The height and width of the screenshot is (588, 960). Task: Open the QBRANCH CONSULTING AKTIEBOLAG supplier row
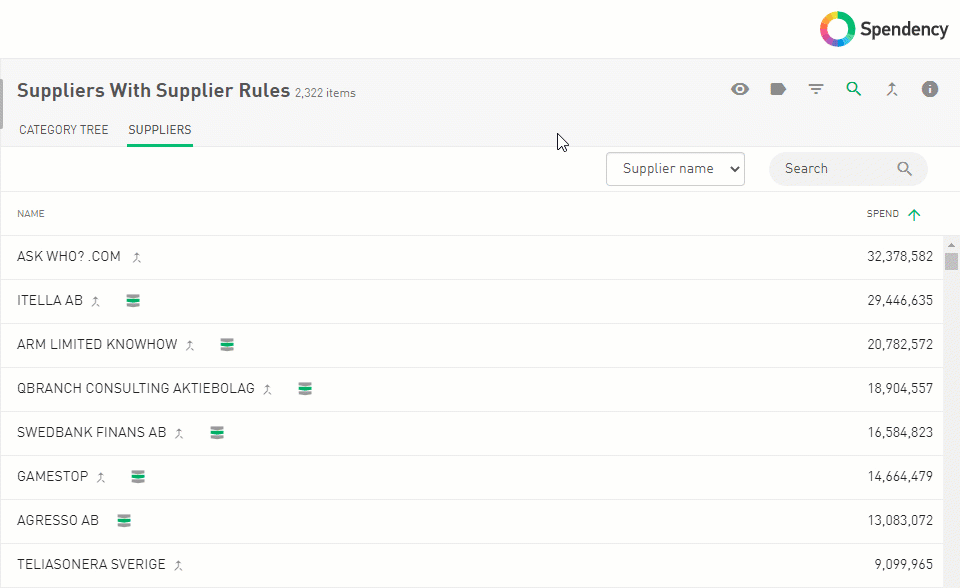click(136, 388)
